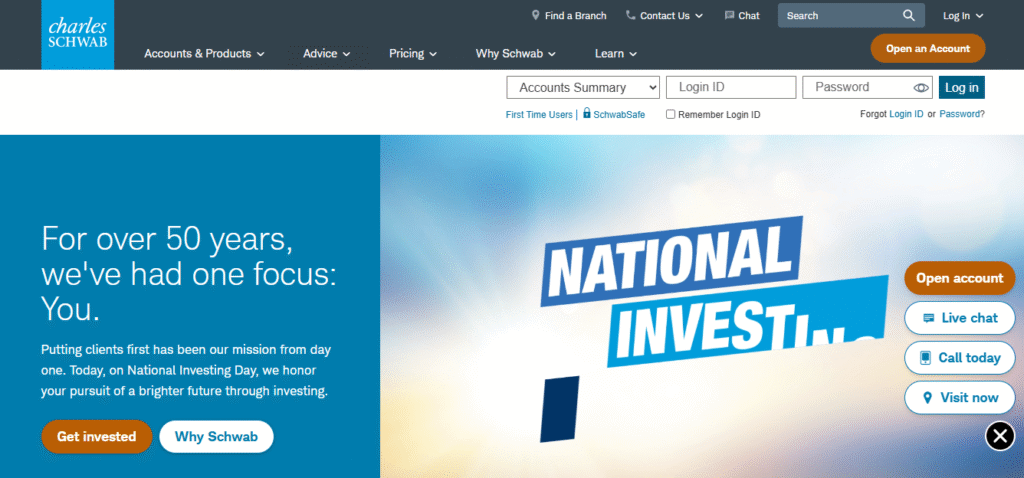Click the white Why Schwab button
1024x478 pixels.
216,437
